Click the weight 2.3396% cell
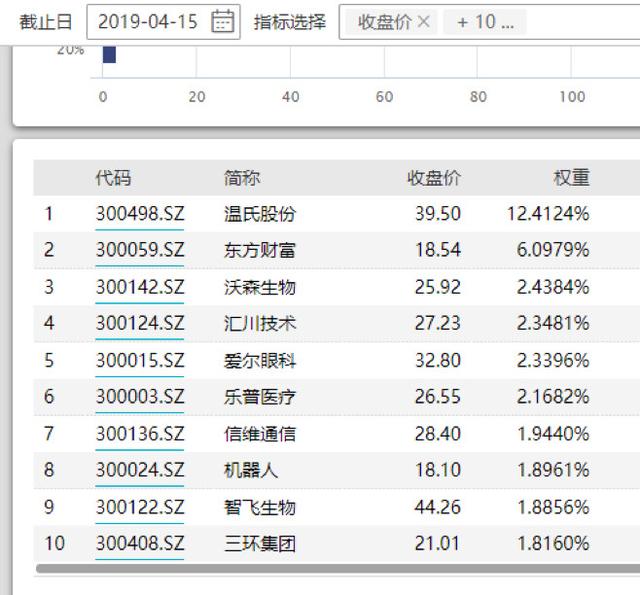 pos(553,360)
